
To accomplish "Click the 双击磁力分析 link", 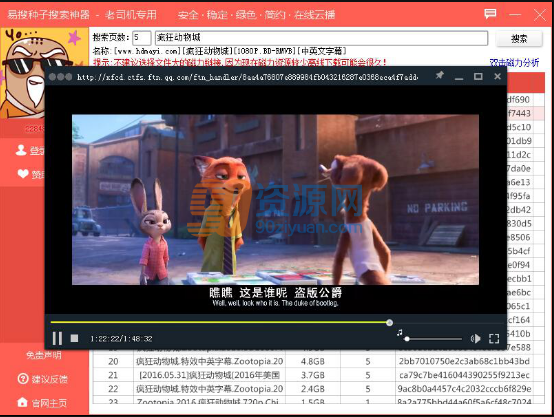I will point(514,63).
